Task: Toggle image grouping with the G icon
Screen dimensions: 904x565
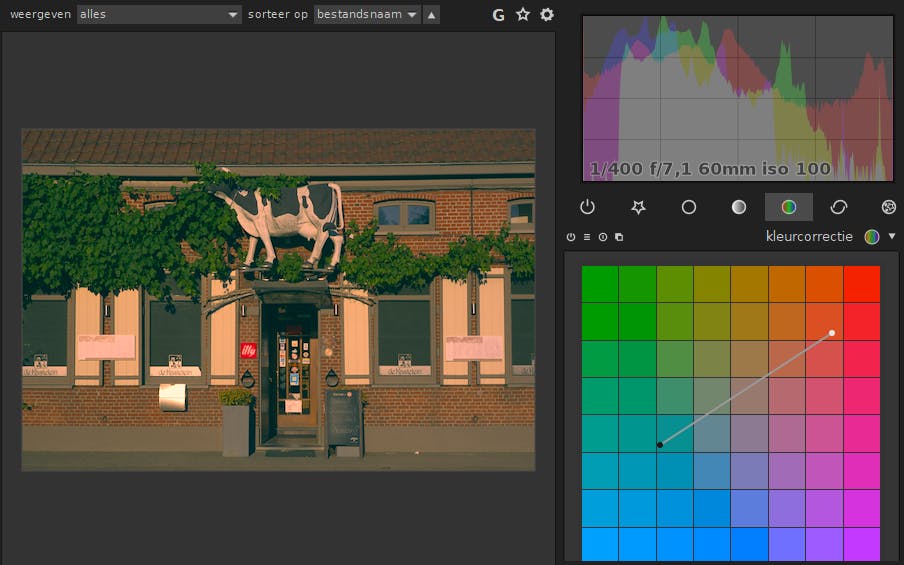Action: [499, 15]
